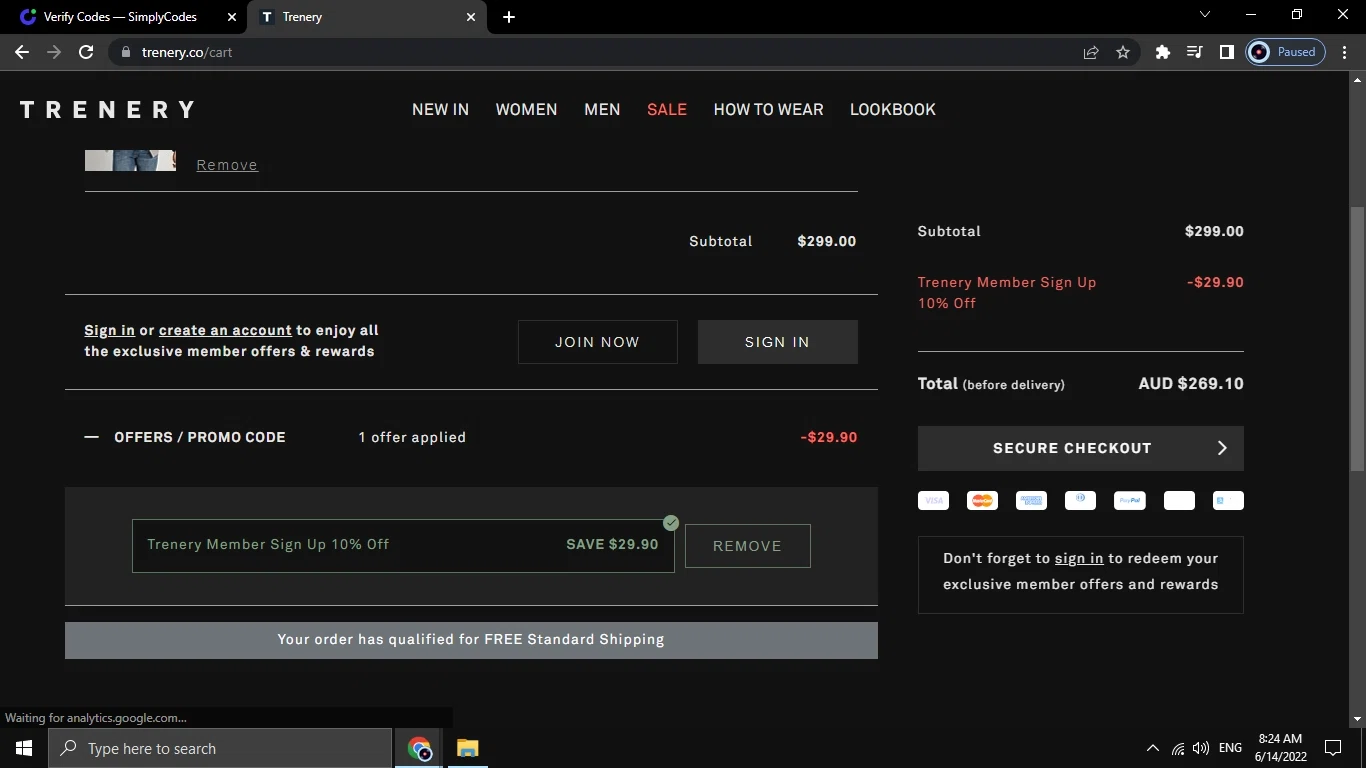Close the Trenery tab
The image size is (1366, 768).
tap(472, 17)
